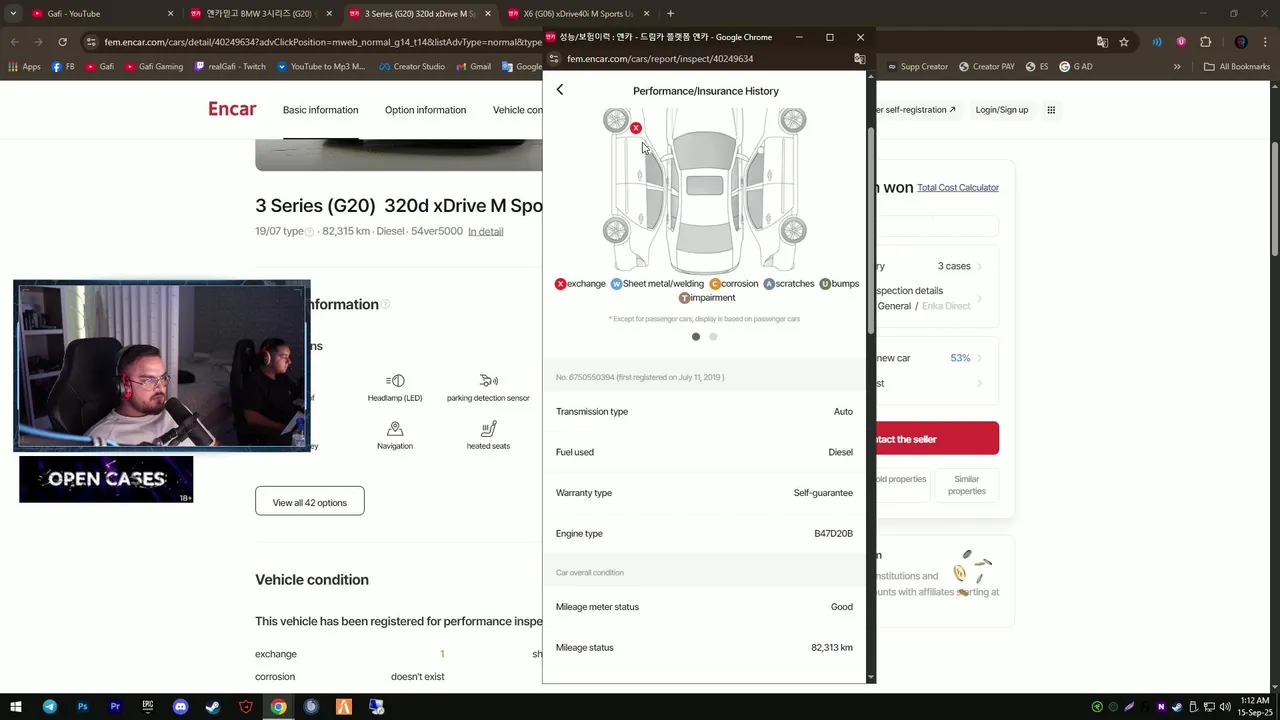The height and width of the screenshot is (720, 1280).
Task: Click the '82,313 km' mileage status value
Action: [832, 648]
